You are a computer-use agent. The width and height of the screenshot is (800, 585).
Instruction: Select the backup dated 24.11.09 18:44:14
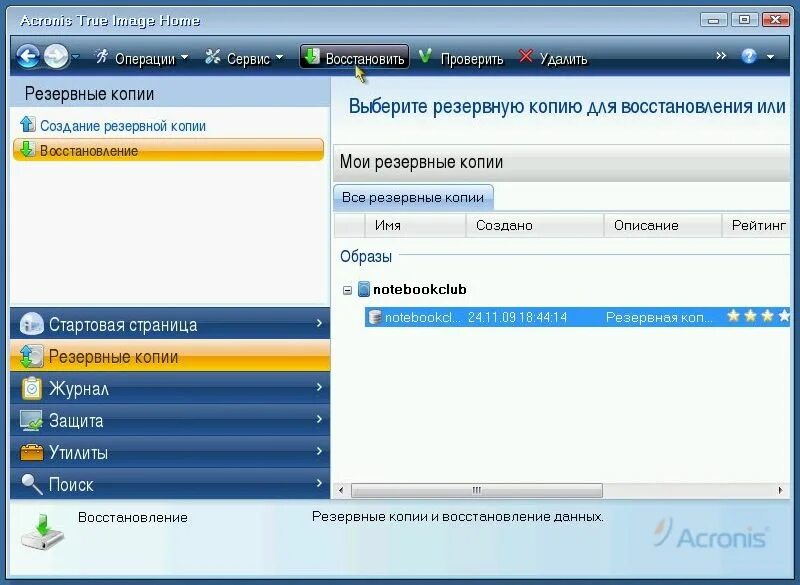(577, 317)
